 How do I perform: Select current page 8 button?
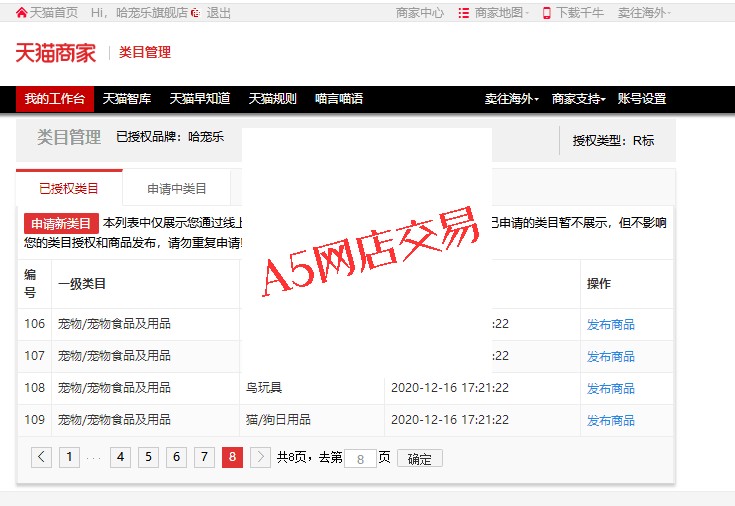[x=232, y=457]
